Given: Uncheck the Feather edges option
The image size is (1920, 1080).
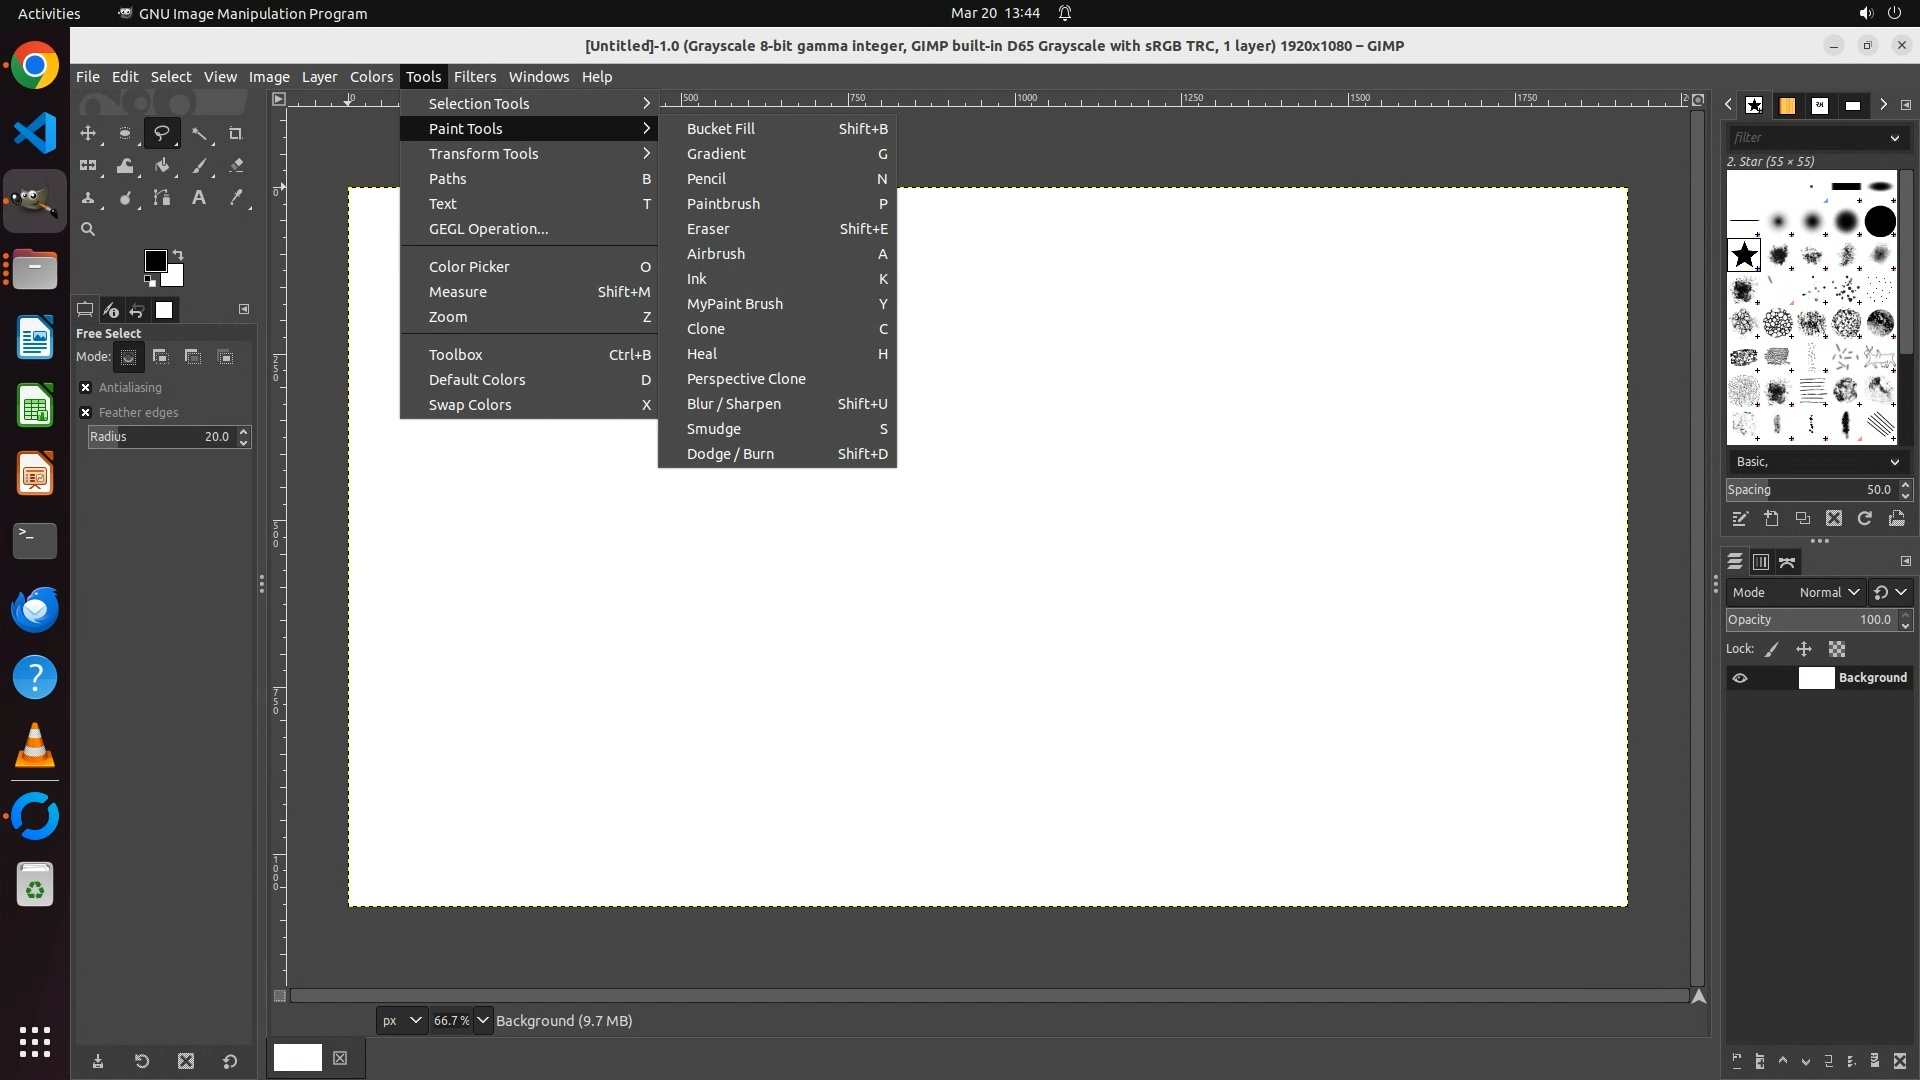Looking at the screenshot, I should point(86,412).
